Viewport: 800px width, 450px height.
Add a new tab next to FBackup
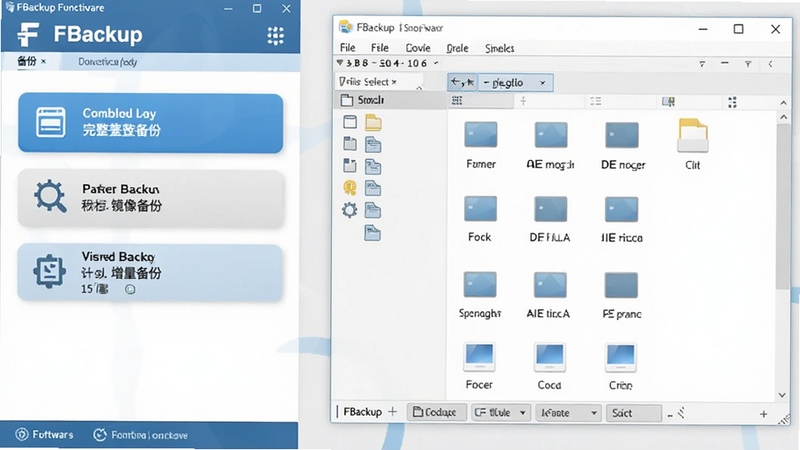click(392, 411)
